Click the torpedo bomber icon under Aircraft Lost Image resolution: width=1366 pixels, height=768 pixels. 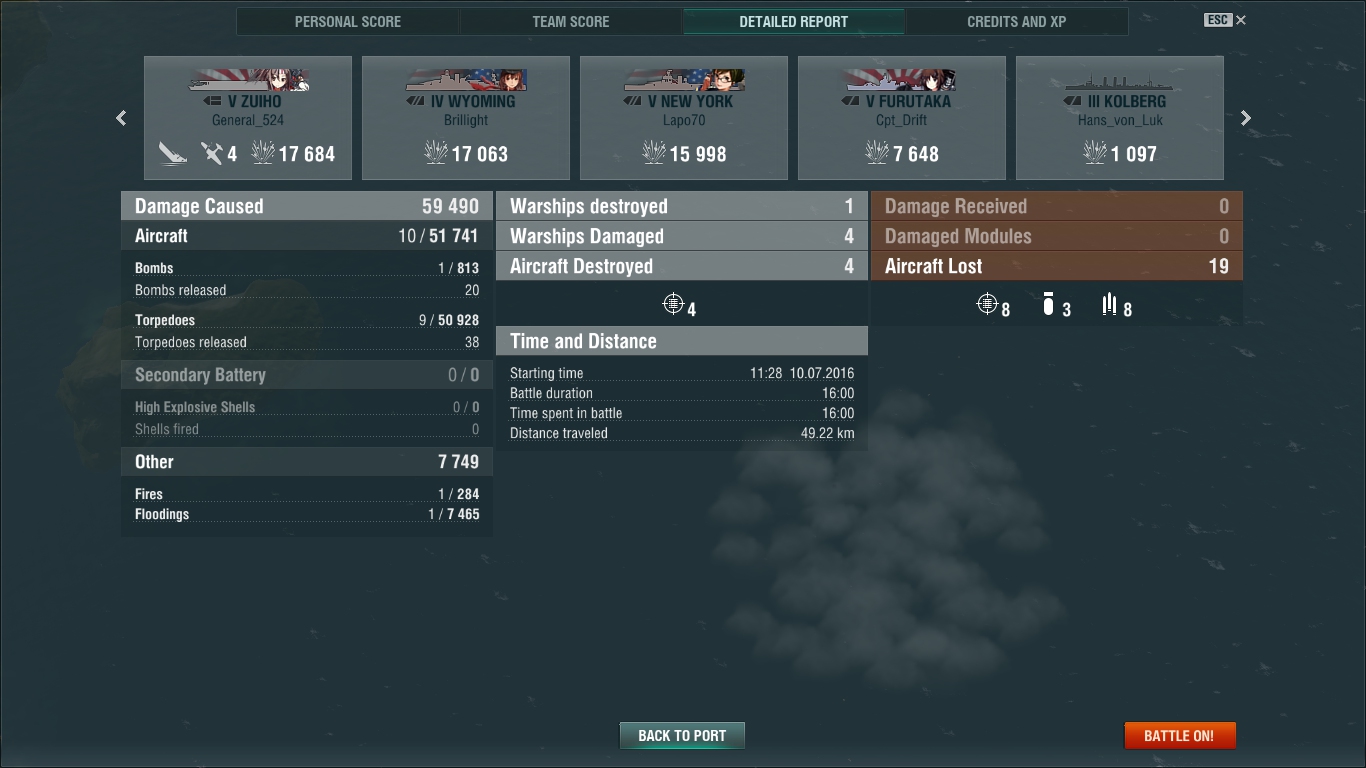click(1109, 304)
